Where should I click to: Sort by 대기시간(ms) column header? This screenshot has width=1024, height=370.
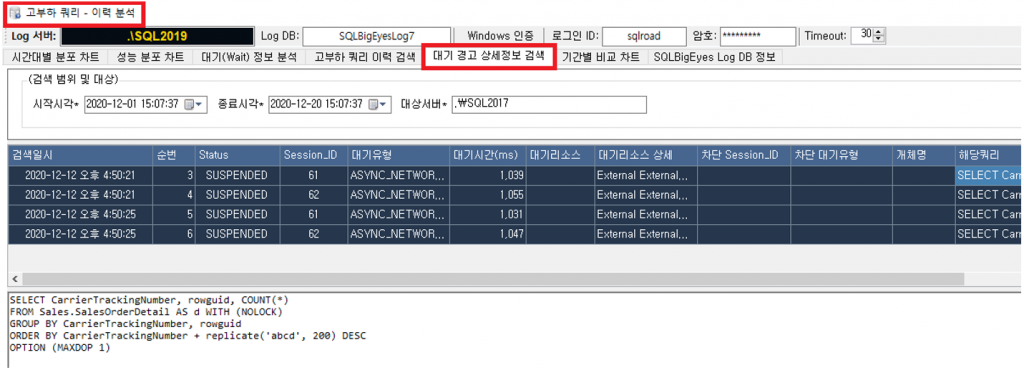tap(488, 155)
